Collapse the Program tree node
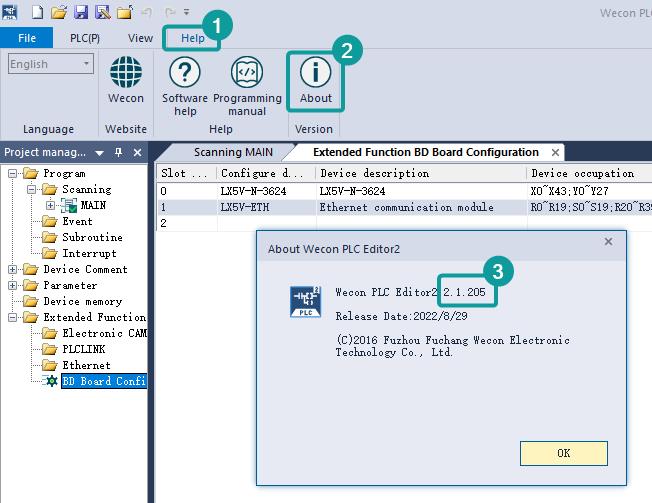The image size is (652, 503). point(13,174)
